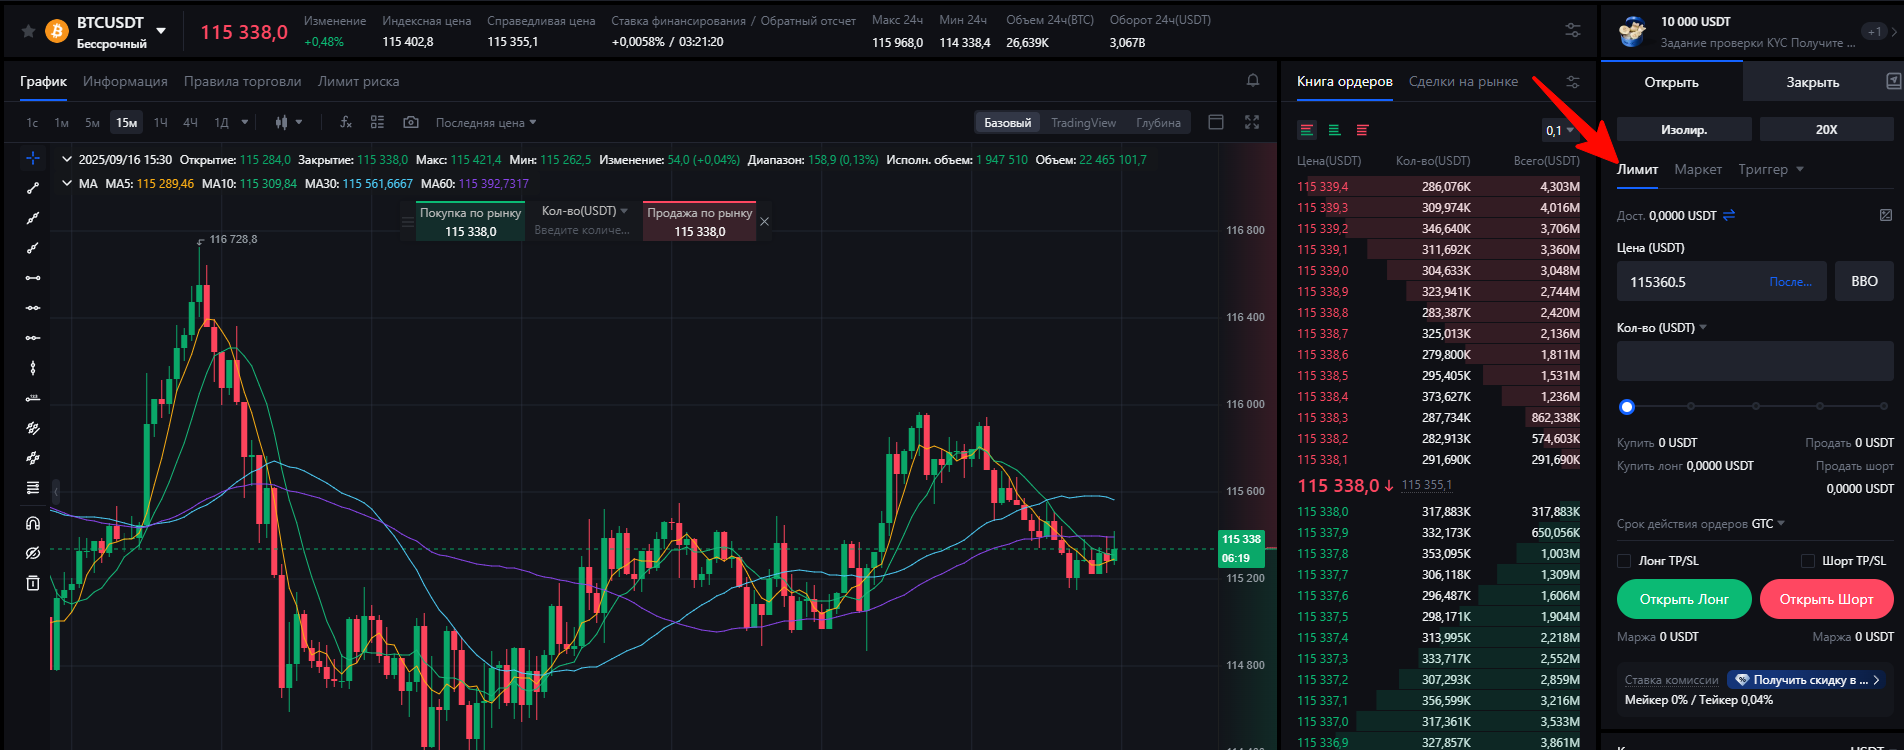Click Получить скидку в commission link
This screenshot has width=1904, height=750.
coord(1808,679)
